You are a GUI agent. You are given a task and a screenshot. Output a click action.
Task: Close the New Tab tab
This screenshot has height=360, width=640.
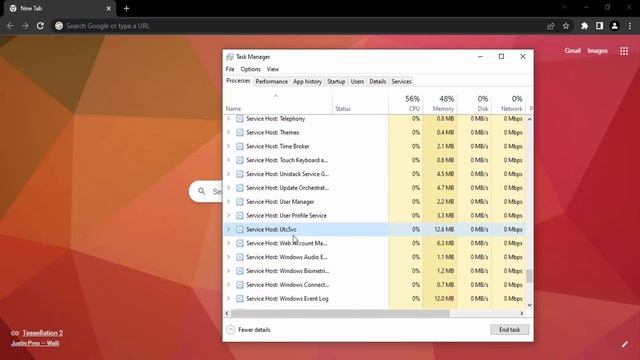tap(109, 8)
